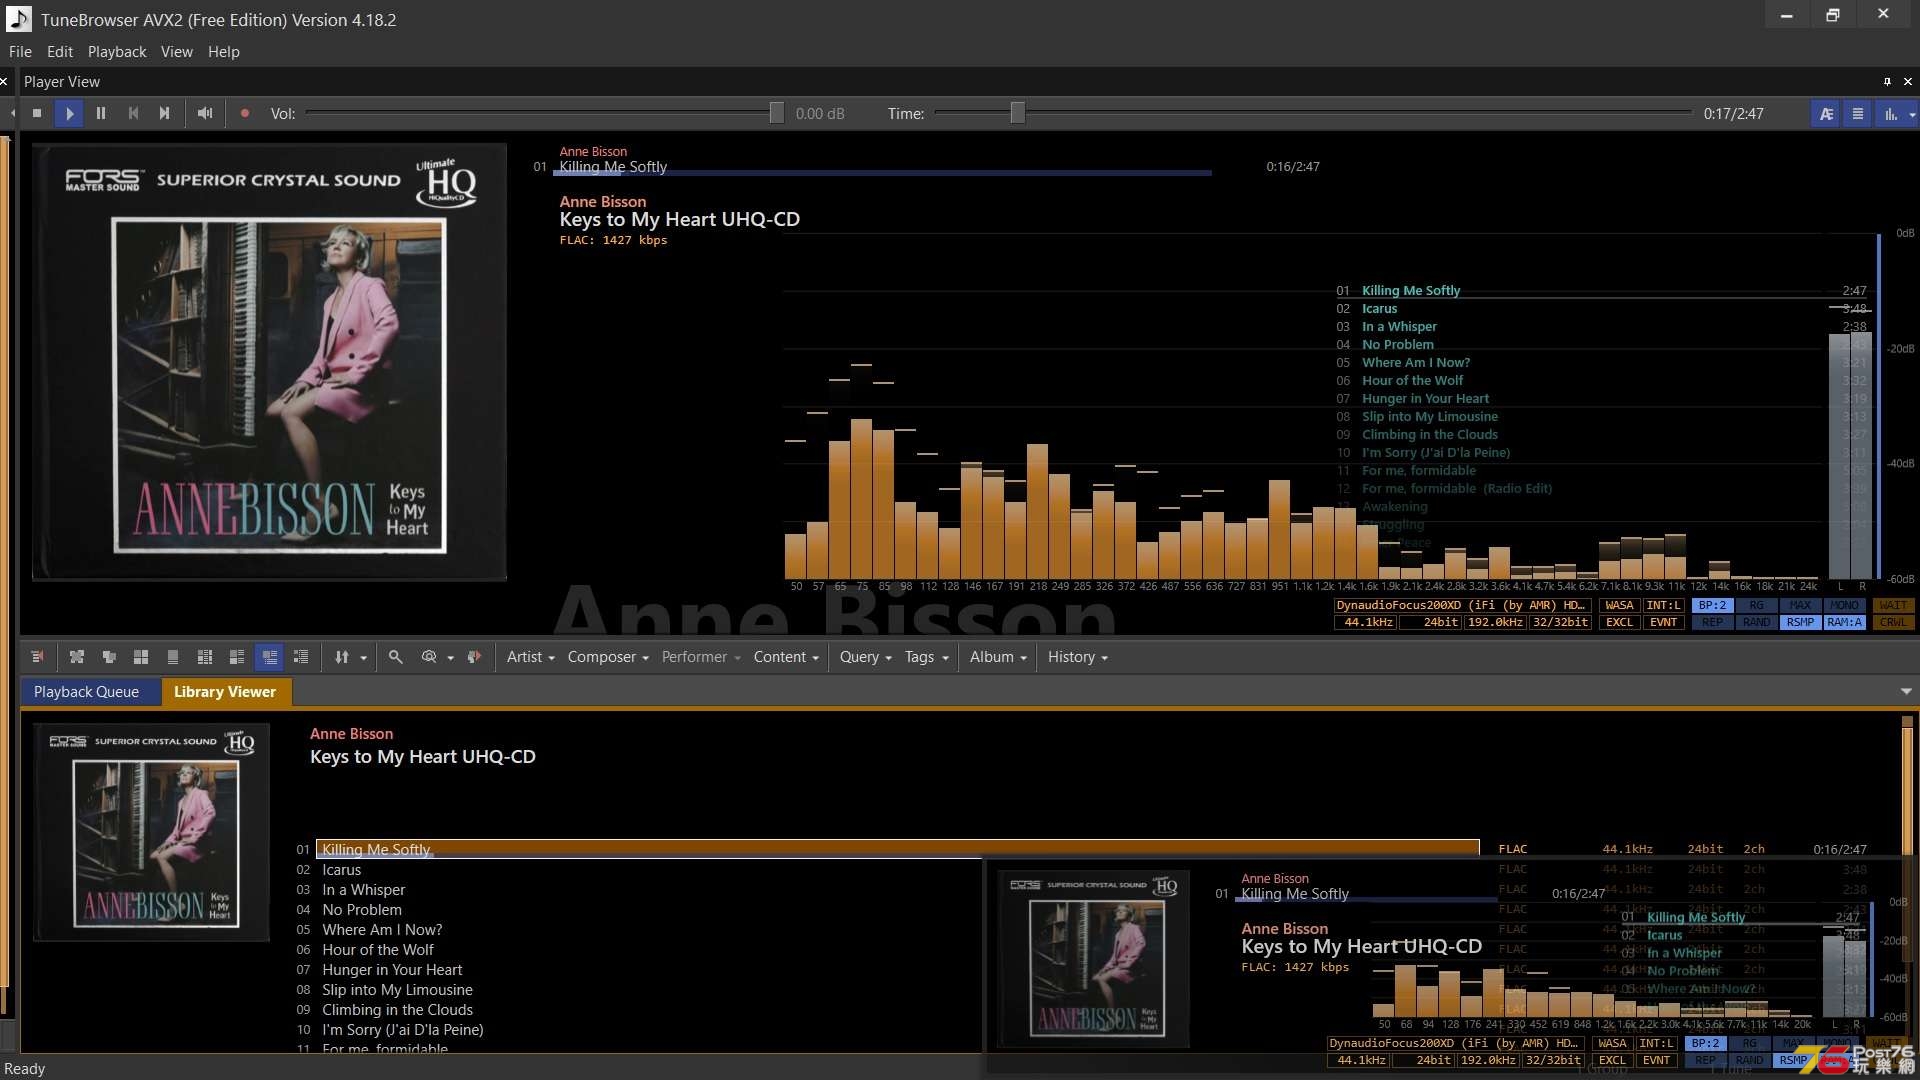Click the DynaudioFocus200XD device name
The width and height of the screenshot is (1920, 1080).
pyautogui.click(x=1461, y=606)
